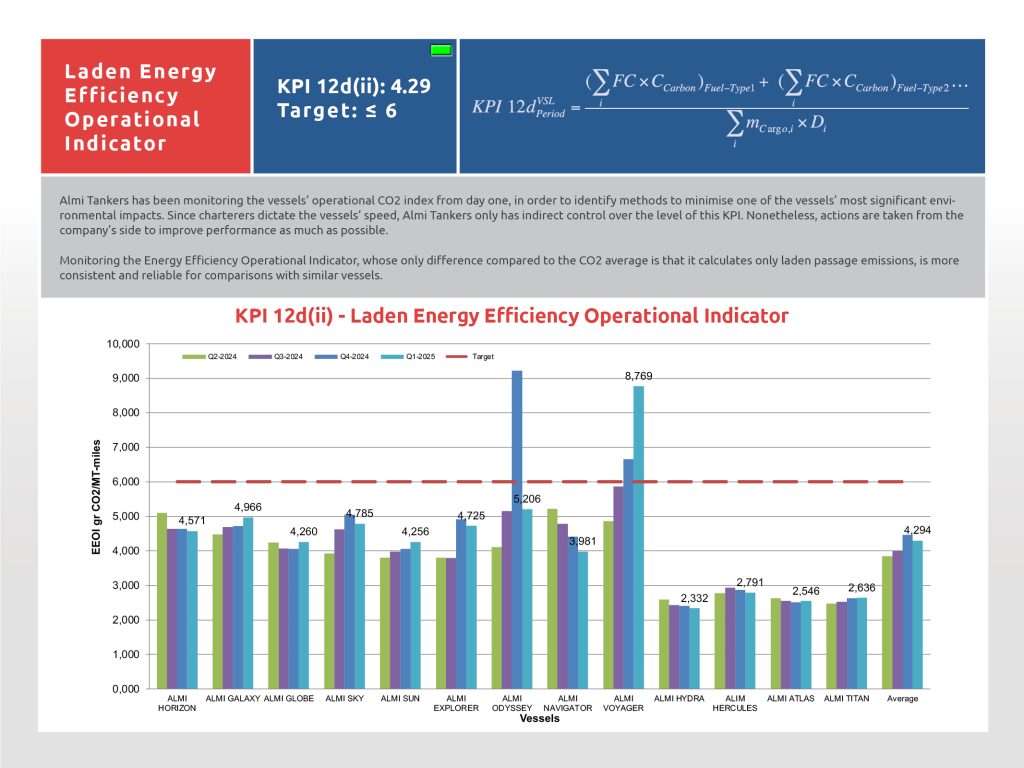The height and width of the screenshot is (768, 1024).
Task: Click the red dashed Target line
Action: point(539,482)
